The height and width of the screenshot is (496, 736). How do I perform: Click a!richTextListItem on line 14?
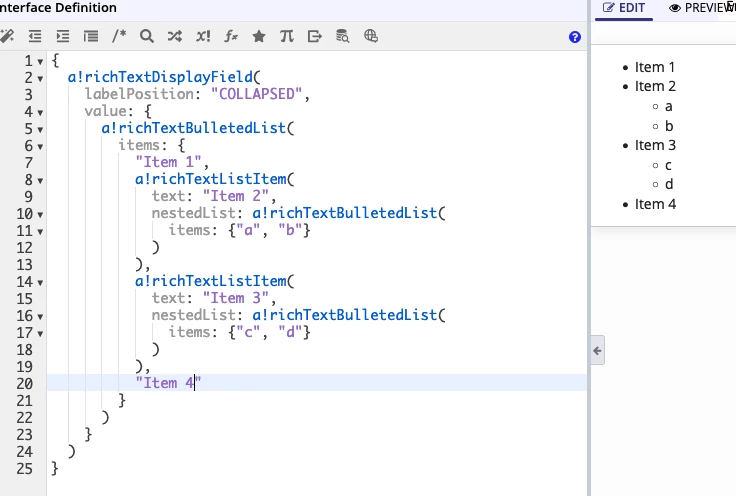(211, 281)
